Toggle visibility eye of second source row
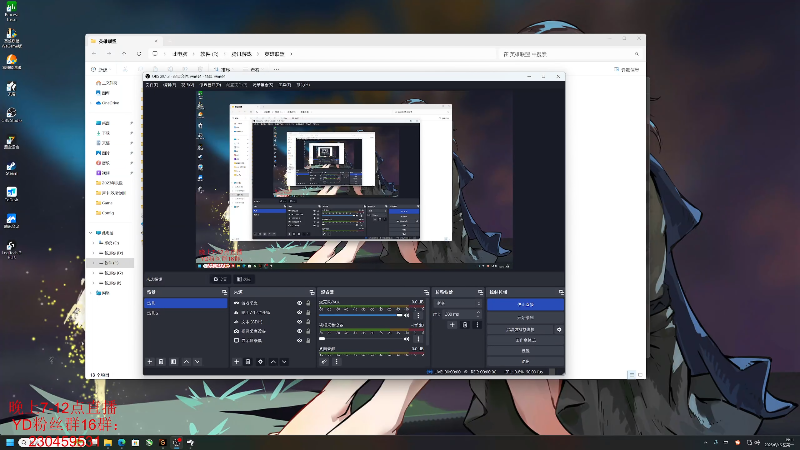The height and width of the screenshot is (450, 800). [x=299, y=312]
